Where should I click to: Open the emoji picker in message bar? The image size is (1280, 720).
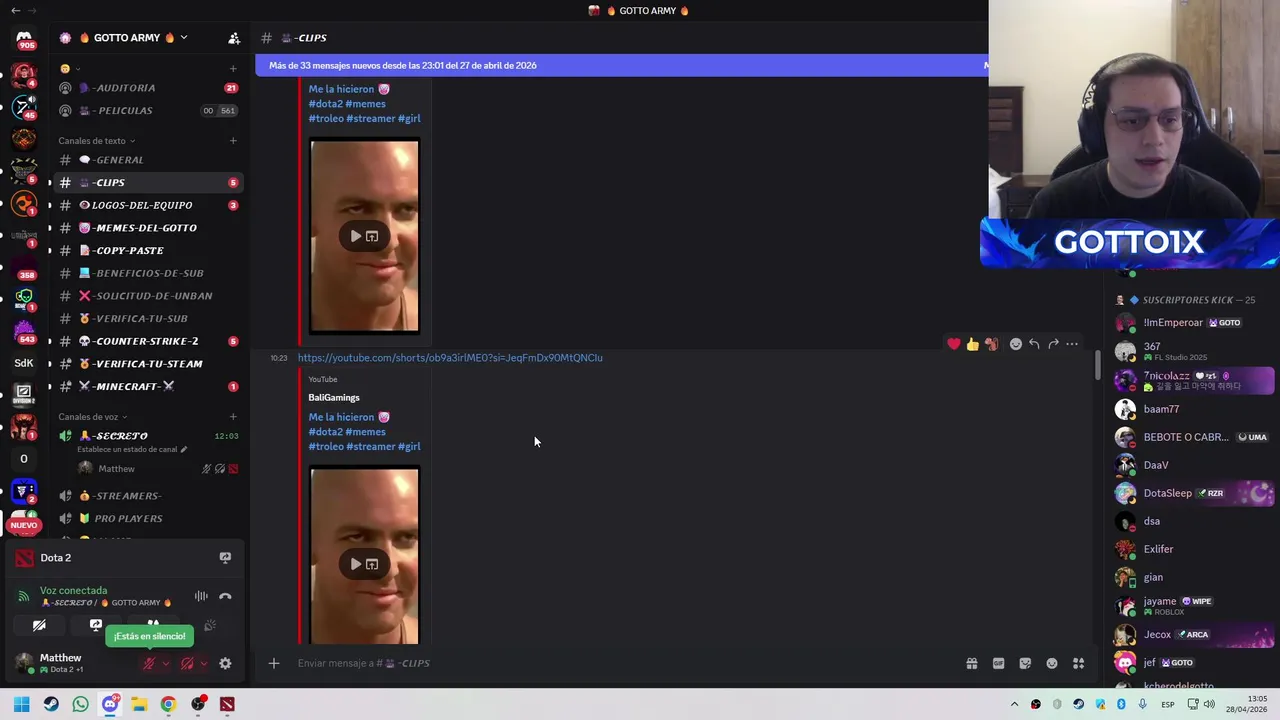pos(1052,663)
